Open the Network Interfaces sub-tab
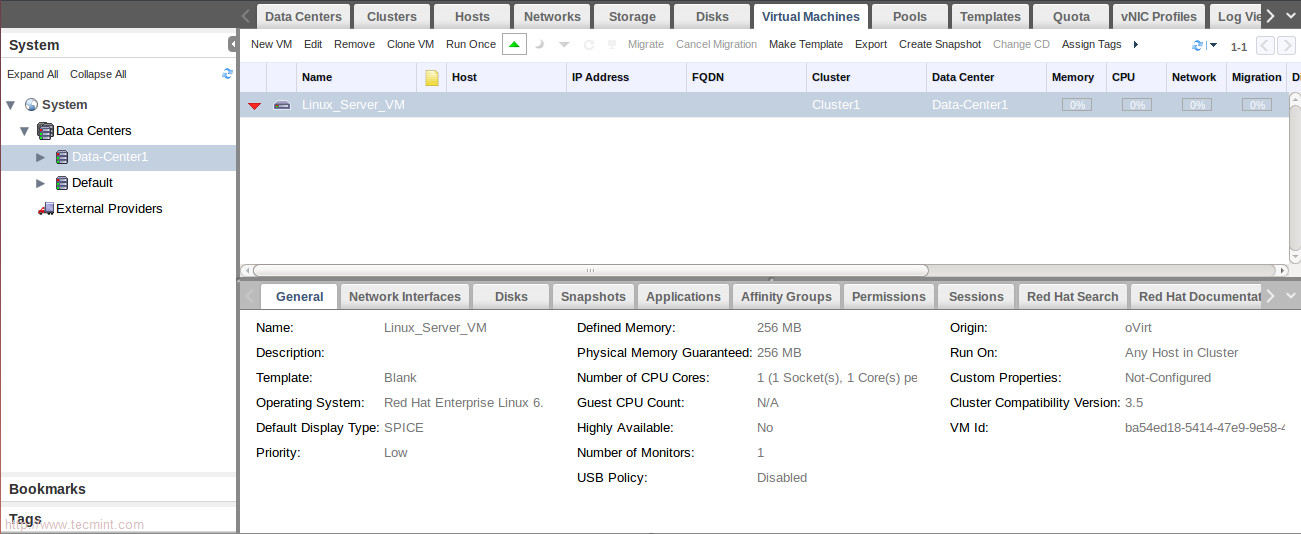Viewport: 1301px width, 534px height. [x=404, y=296]
